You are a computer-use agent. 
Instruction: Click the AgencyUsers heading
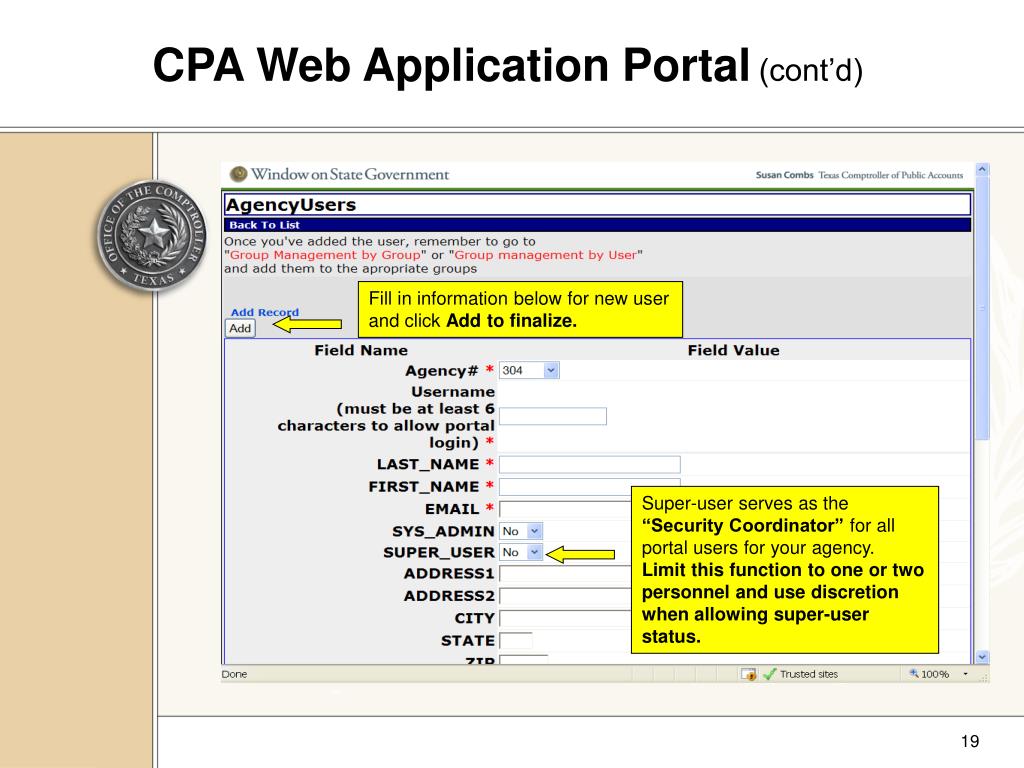point(291,204)
